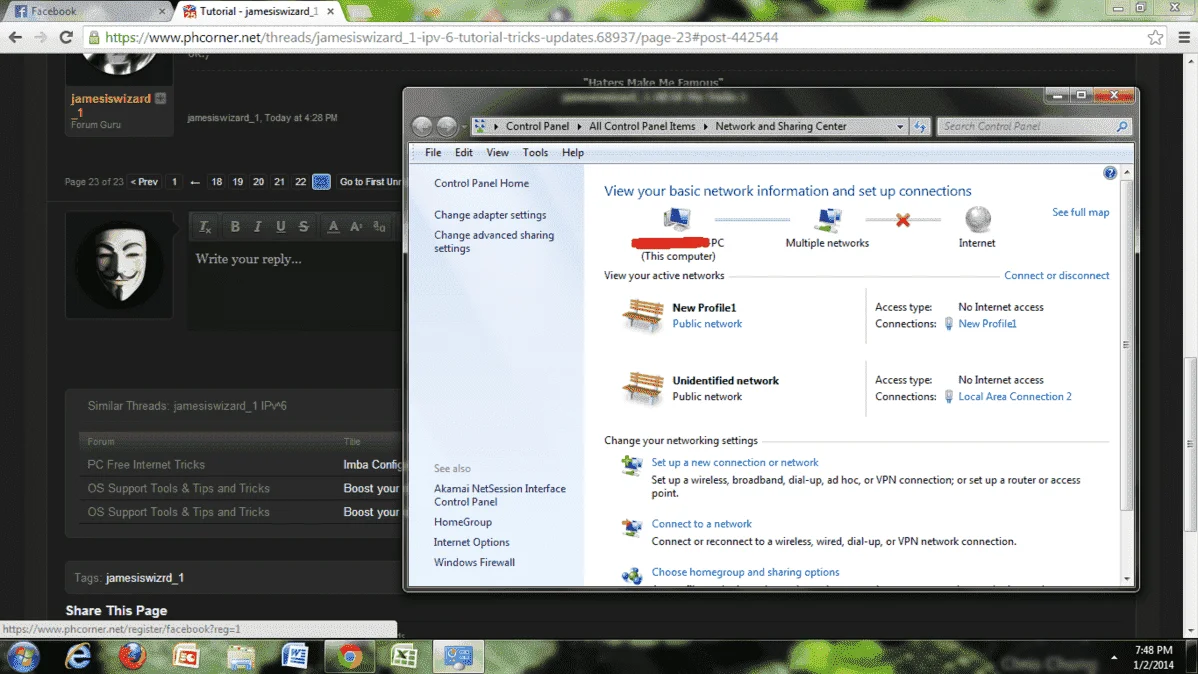
Task: Open font size option in editor
Action: click(x=356, y=226)
